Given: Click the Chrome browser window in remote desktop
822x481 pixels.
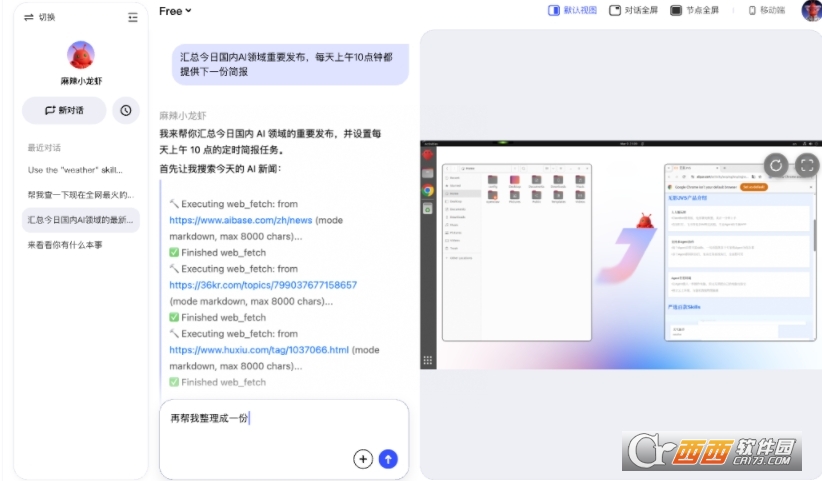Looking at the screenshot, I should coord(740,253).
